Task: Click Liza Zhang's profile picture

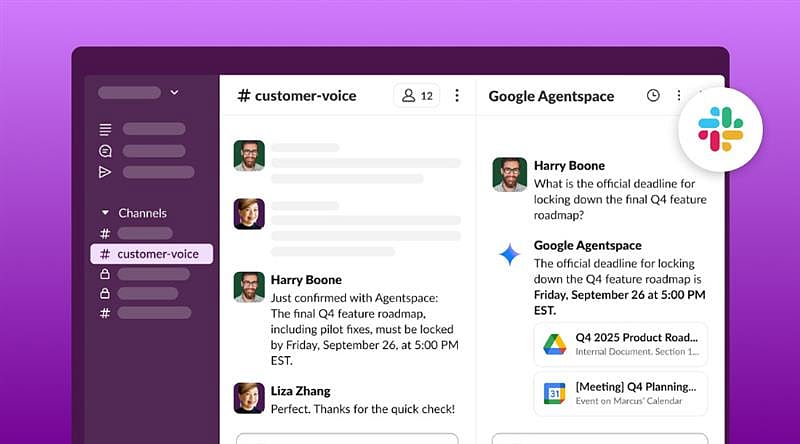Action: coord(249,398)
